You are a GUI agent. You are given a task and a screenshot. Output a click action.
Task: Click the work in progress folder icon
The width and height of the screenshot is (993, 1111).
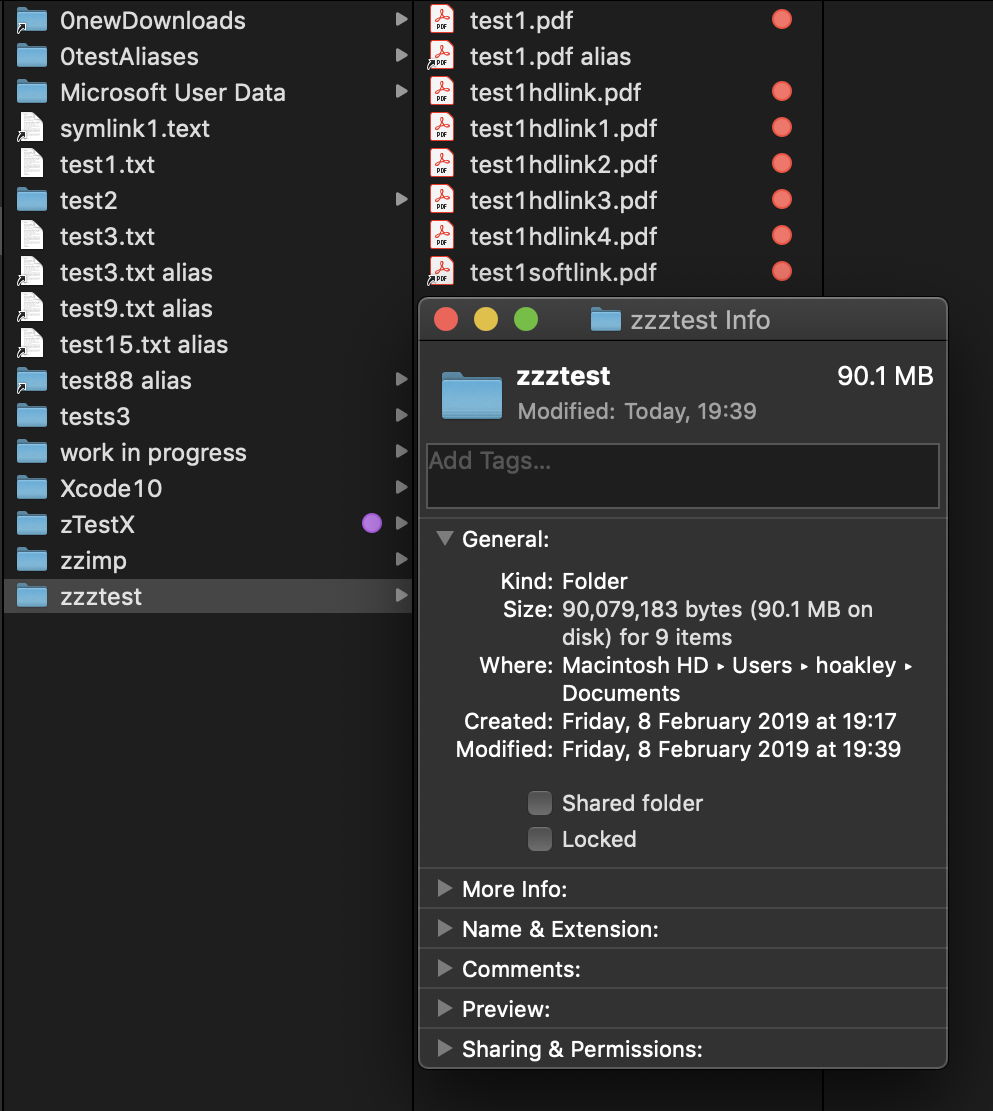pyautogui.click(x=32, y=452)
